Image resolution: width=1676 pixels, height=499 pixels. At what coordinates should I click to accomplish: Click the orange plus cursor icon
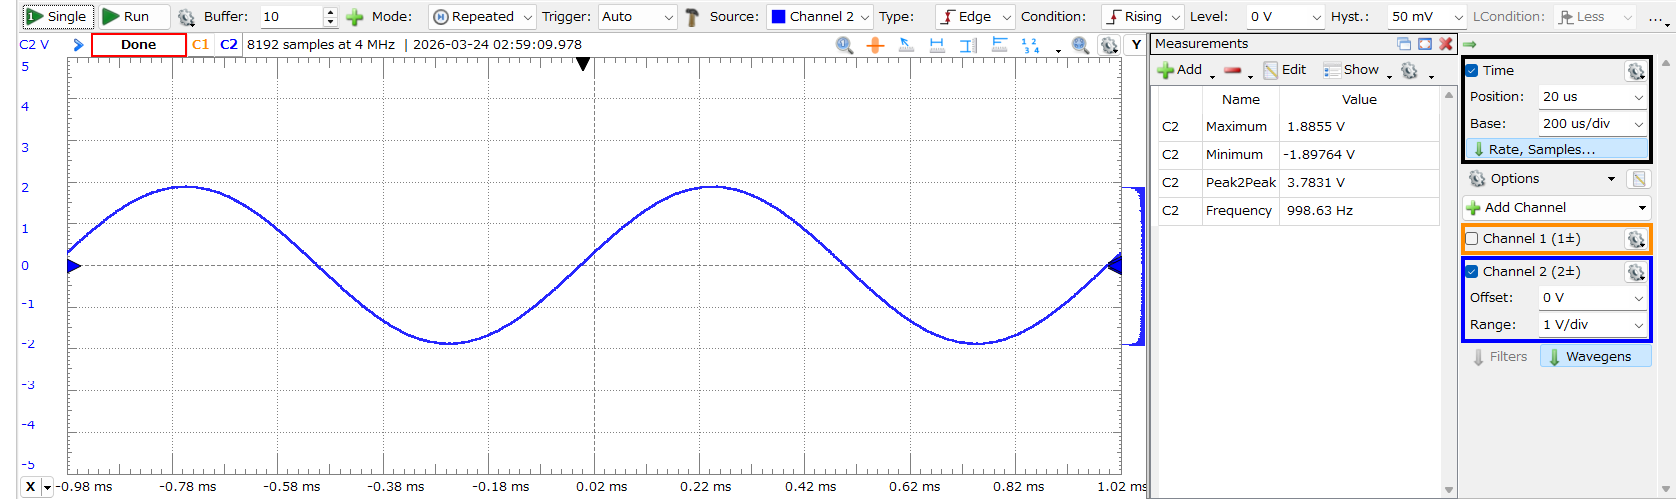point(875,45)
